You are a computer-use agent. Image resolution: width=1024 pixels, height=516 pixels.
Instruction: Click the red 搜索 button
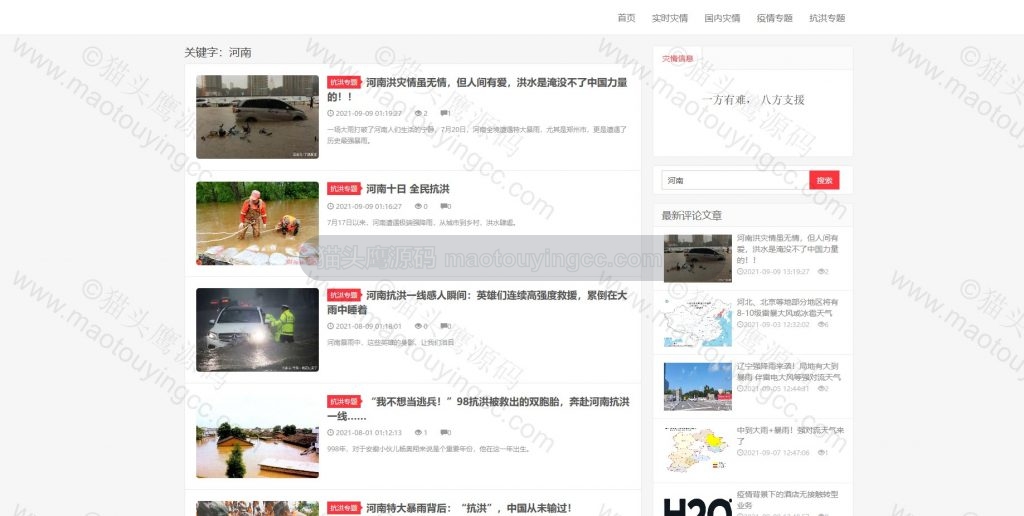[824, 180]
